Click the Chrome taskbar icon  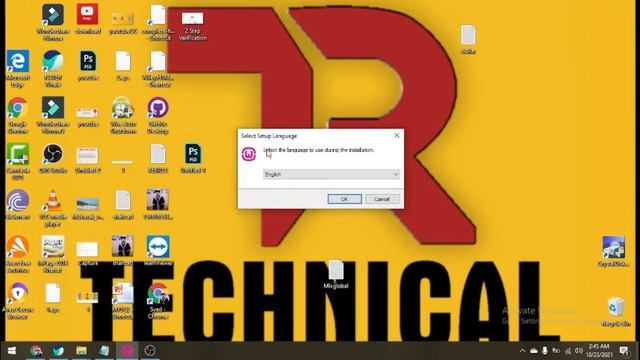click(36, 351)
